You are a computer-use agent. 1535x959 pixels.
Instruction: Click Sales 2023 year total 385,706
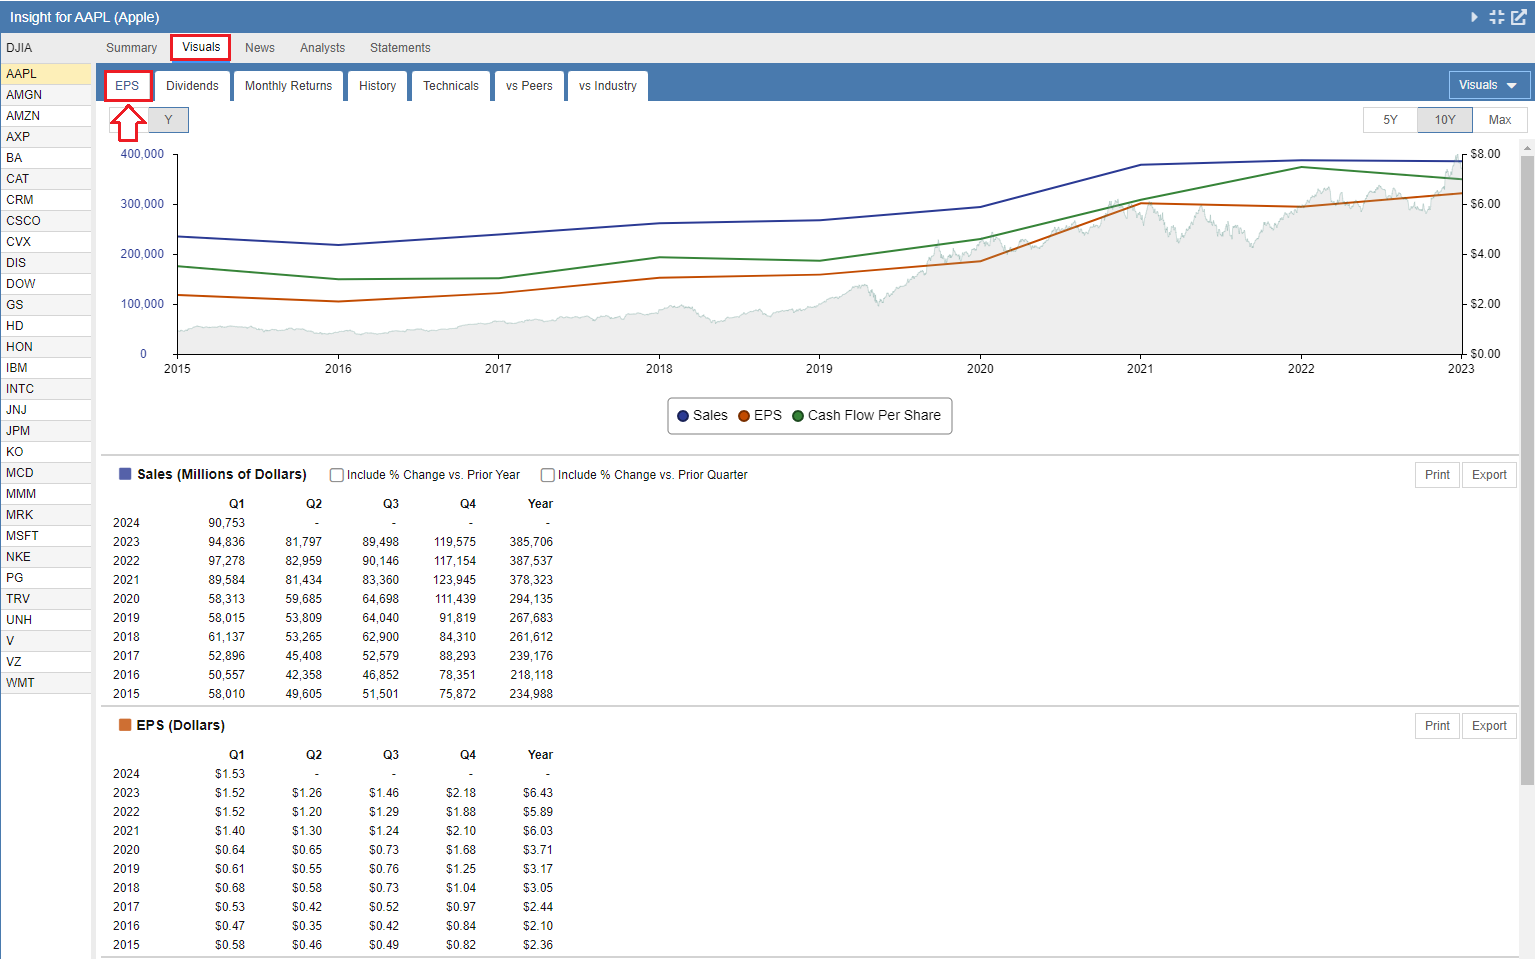pyautogui.click(x=531, y=542)
